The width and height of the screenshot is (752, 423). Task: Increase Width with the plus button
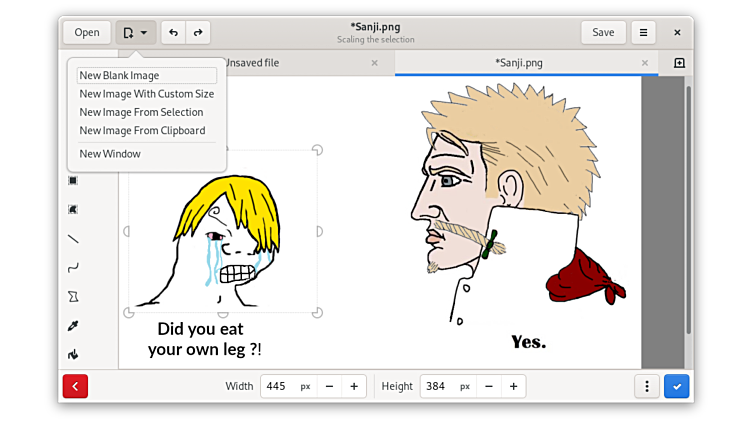pyautogui.click(x=354, y=386)
